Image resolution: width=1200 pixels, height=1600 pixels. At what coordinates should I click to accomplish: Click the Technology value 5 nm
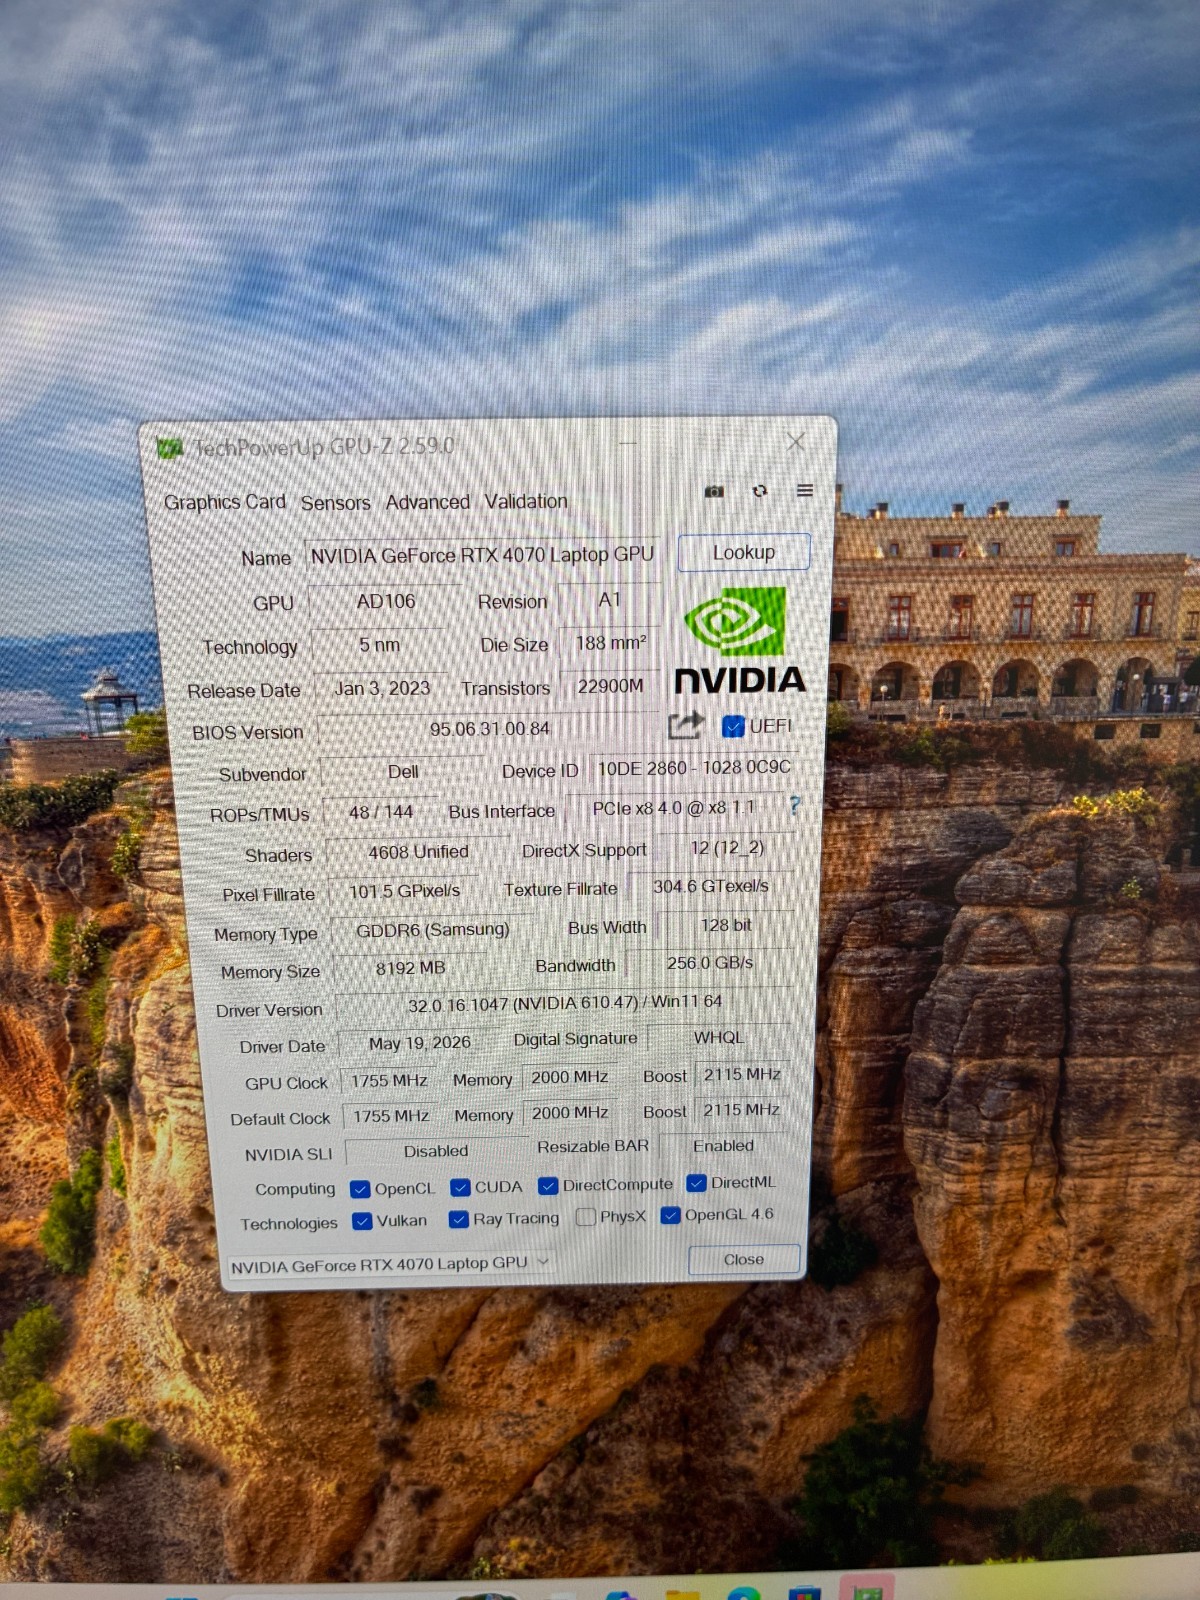coord(380,646)
